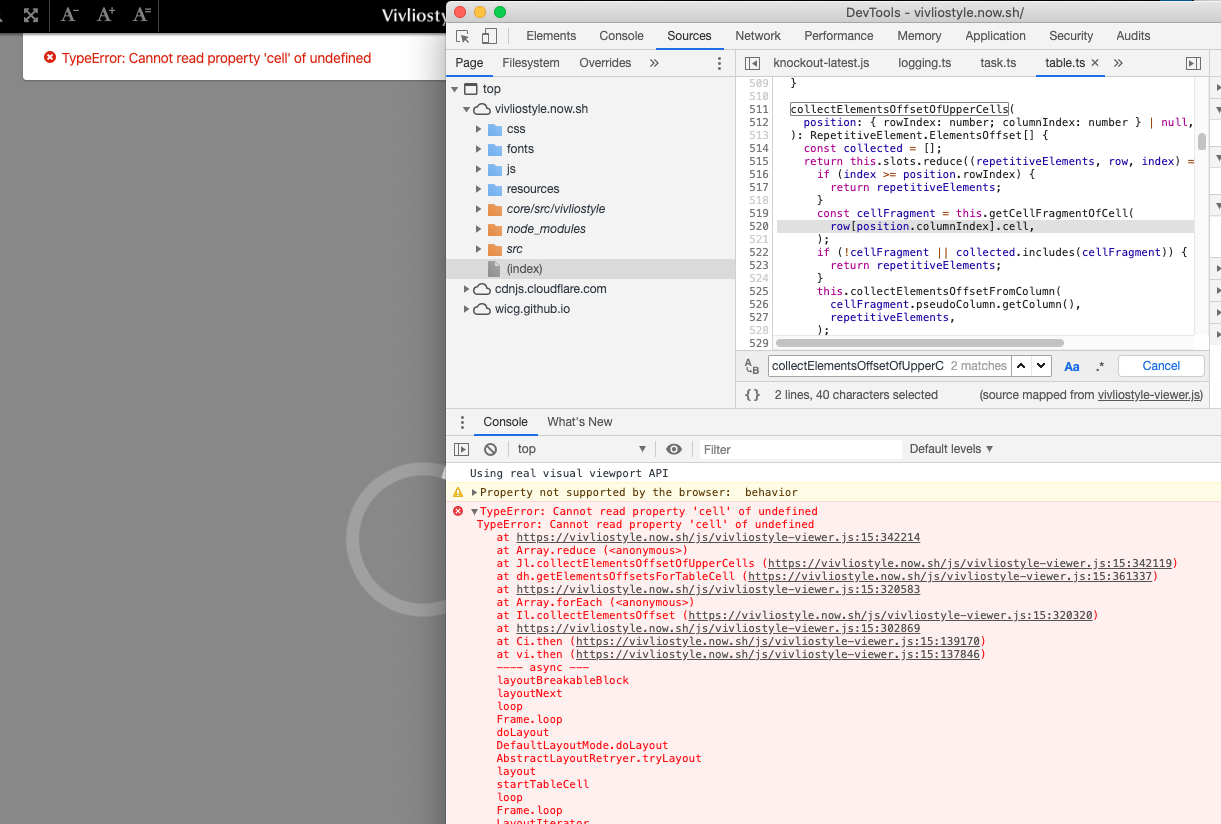Switch to the Network panel

click(757, 35)
